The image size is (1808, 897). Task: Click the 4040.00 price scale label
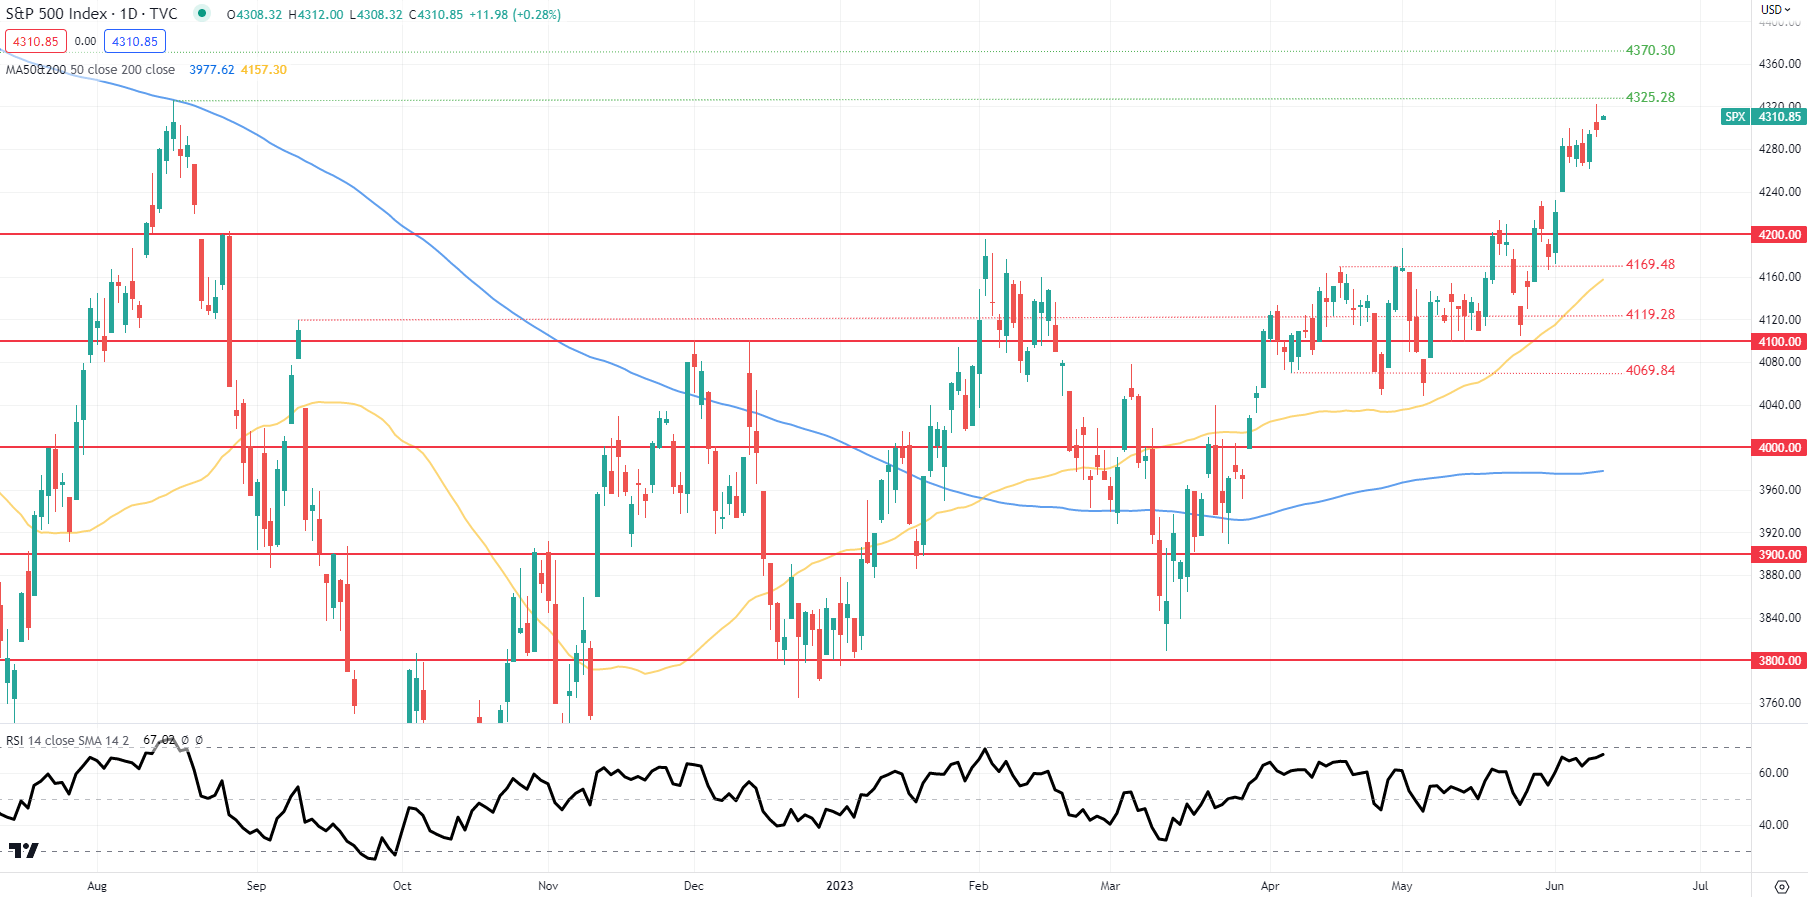[x=1780, y=405]
